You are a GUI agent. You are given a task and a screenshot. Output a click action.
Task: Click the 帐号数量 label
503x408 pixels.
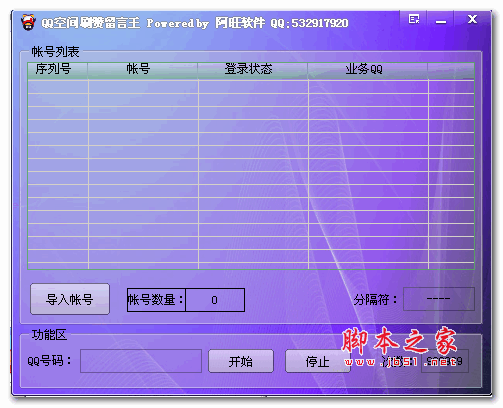(156, 300)
